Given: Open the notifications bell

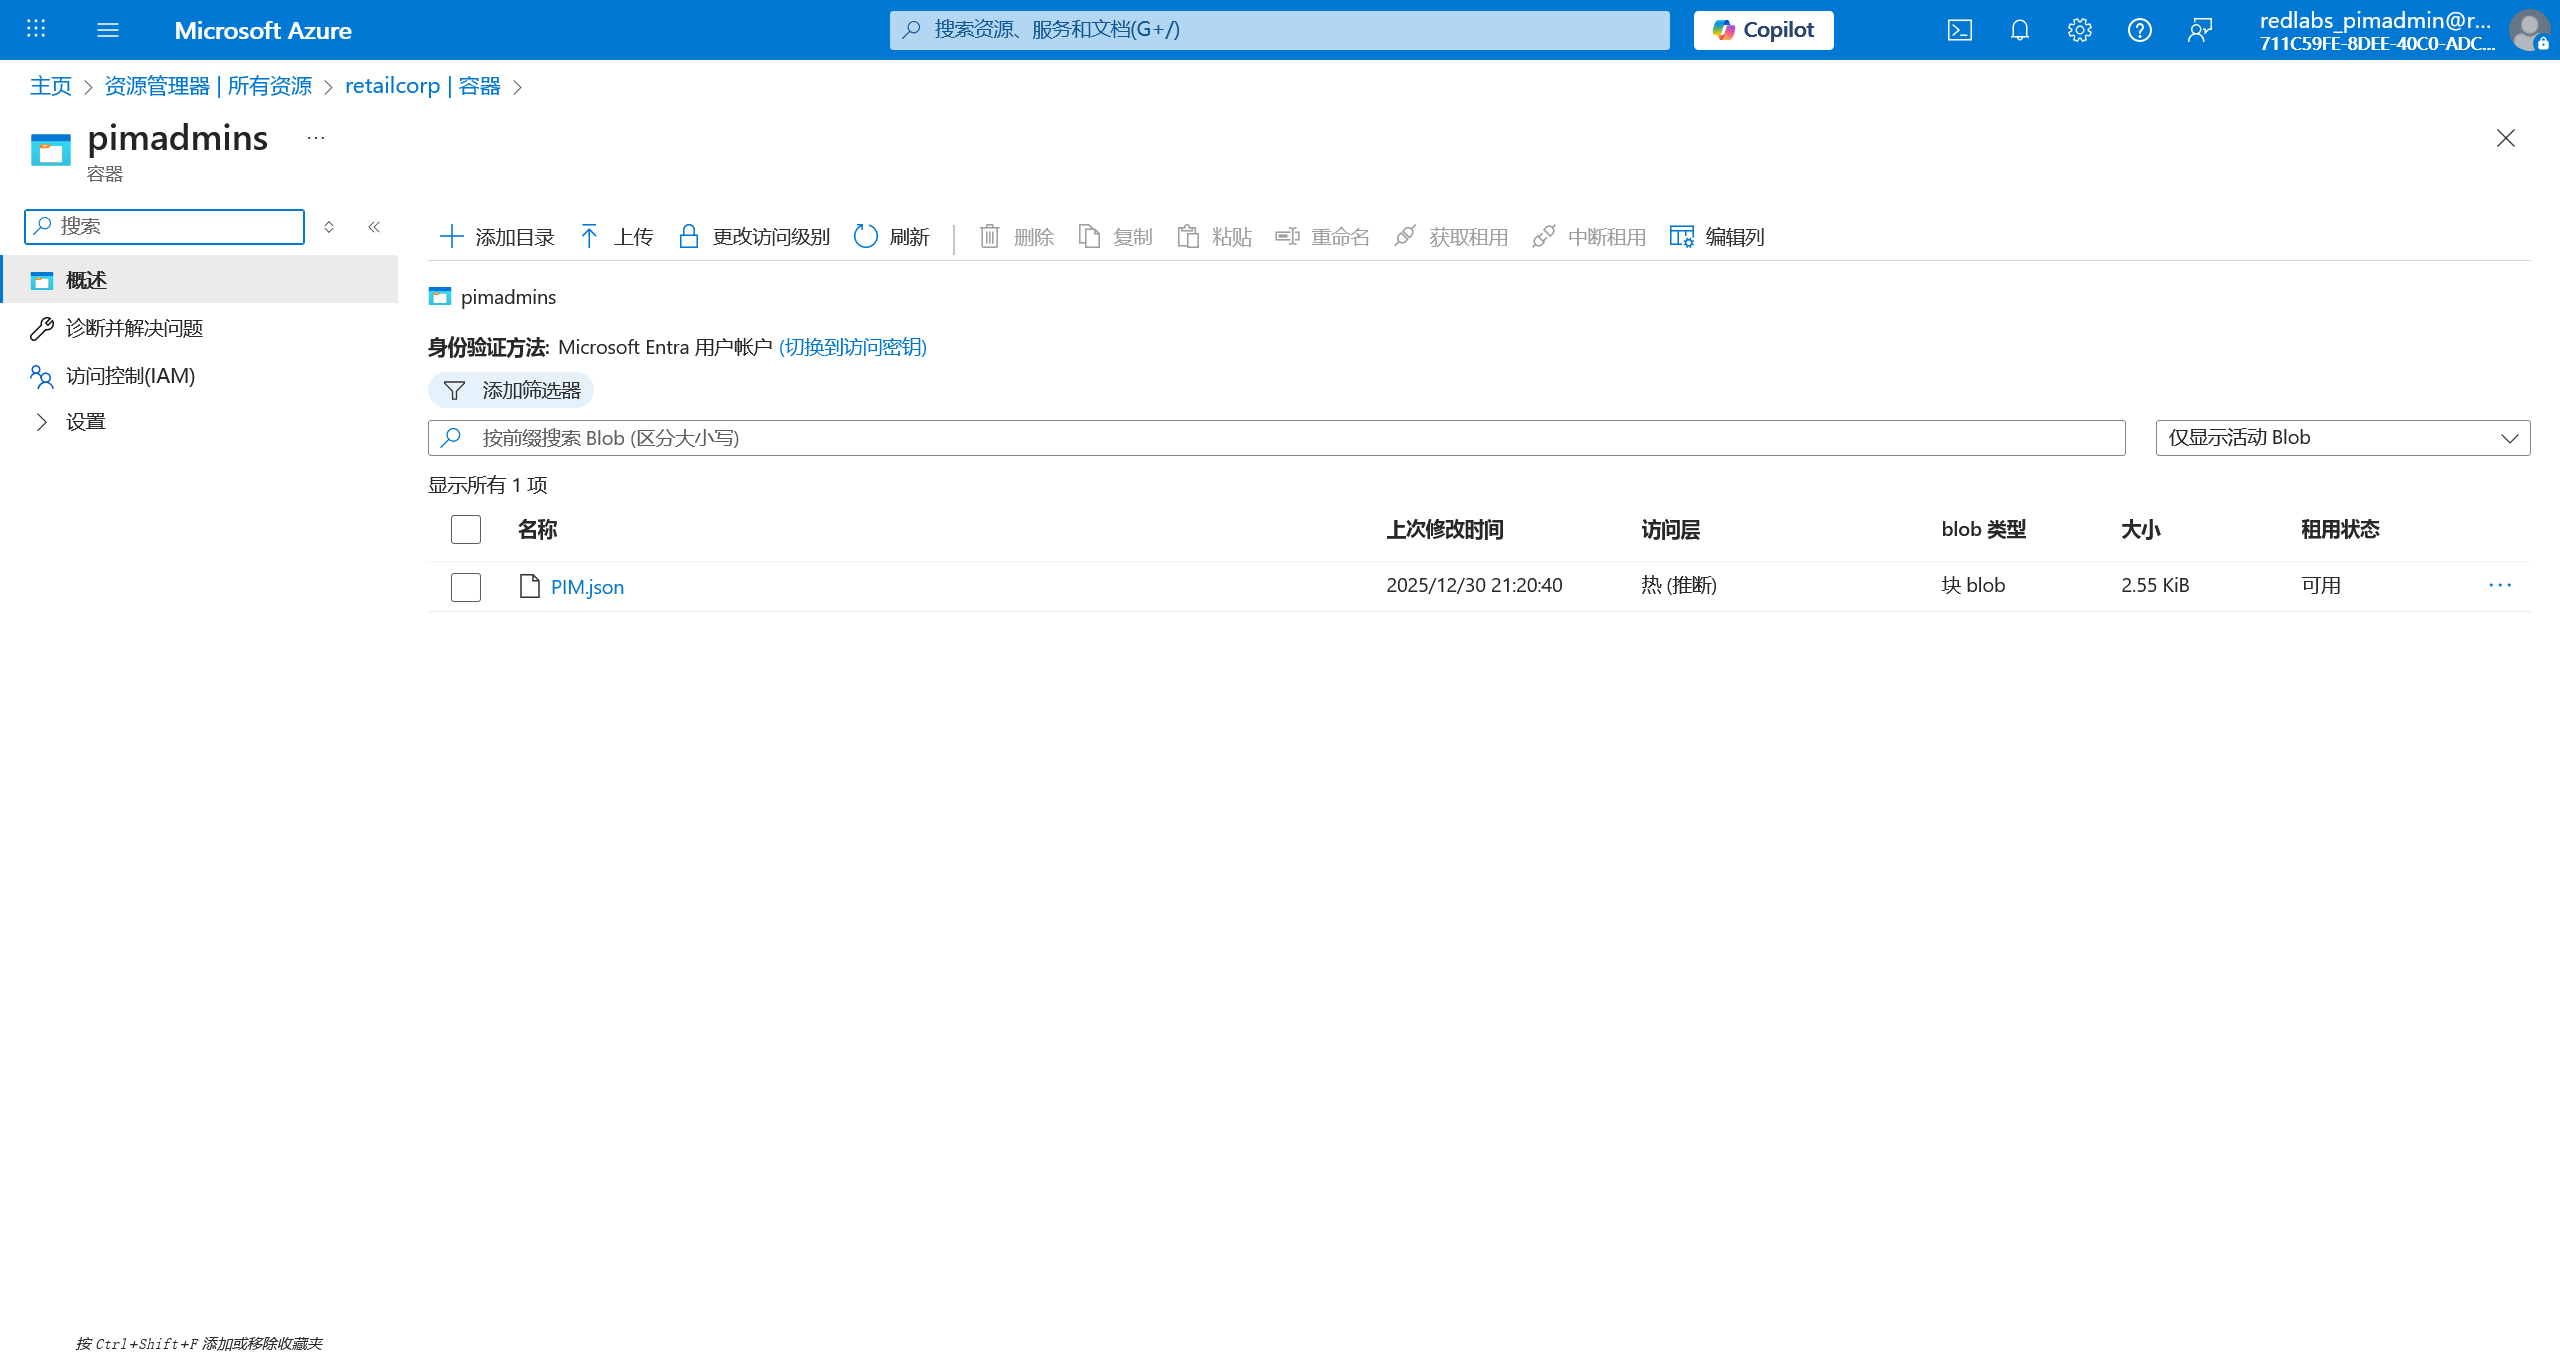Looking at the screenshot, I should 2019,30.
